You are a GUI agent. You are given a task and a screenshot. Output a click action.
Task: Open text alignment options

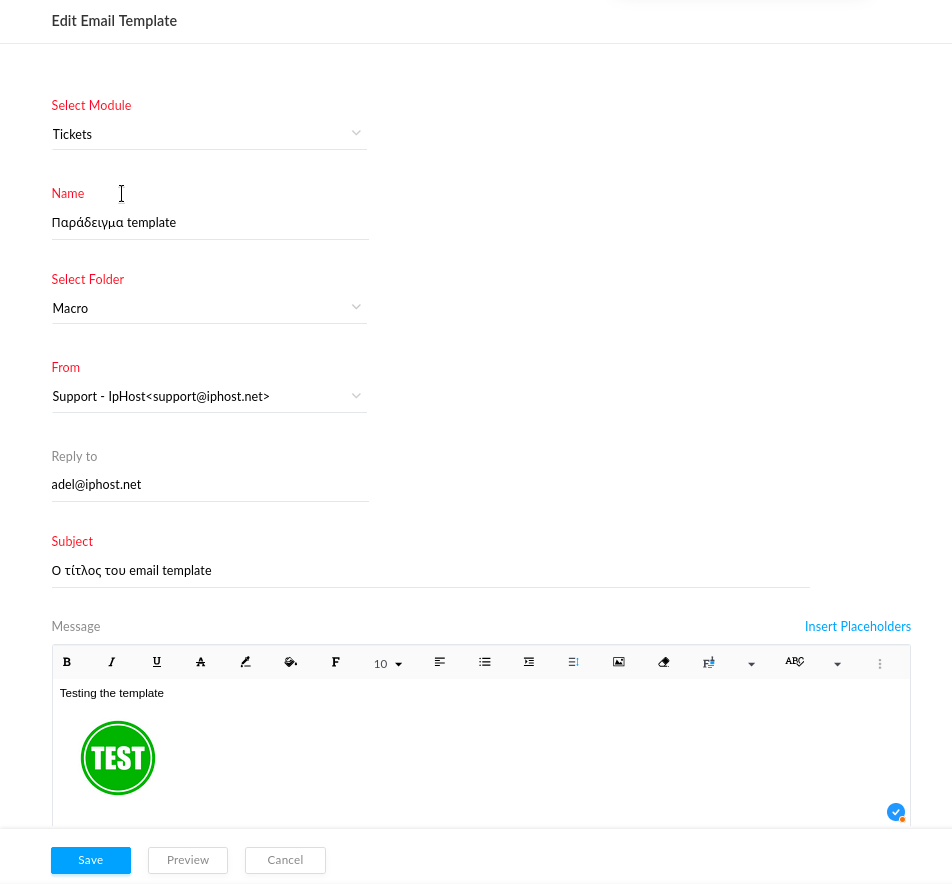coord(440,662)
